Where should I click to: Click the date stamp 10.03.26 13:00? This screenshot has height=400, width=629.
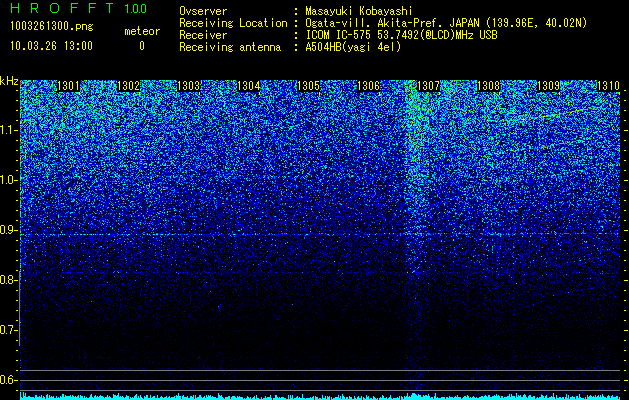coord(51,46)
